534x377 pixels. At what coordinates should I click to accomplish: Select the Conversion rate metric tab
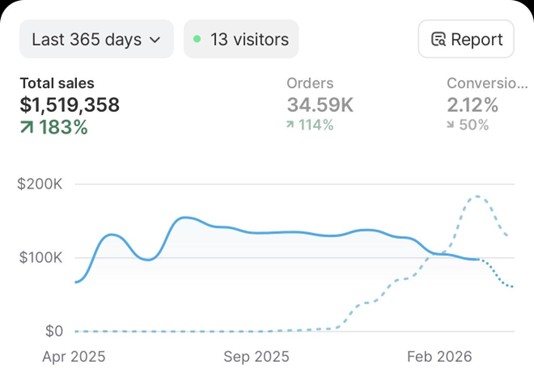pyautogui.click(x=488, y=104)
